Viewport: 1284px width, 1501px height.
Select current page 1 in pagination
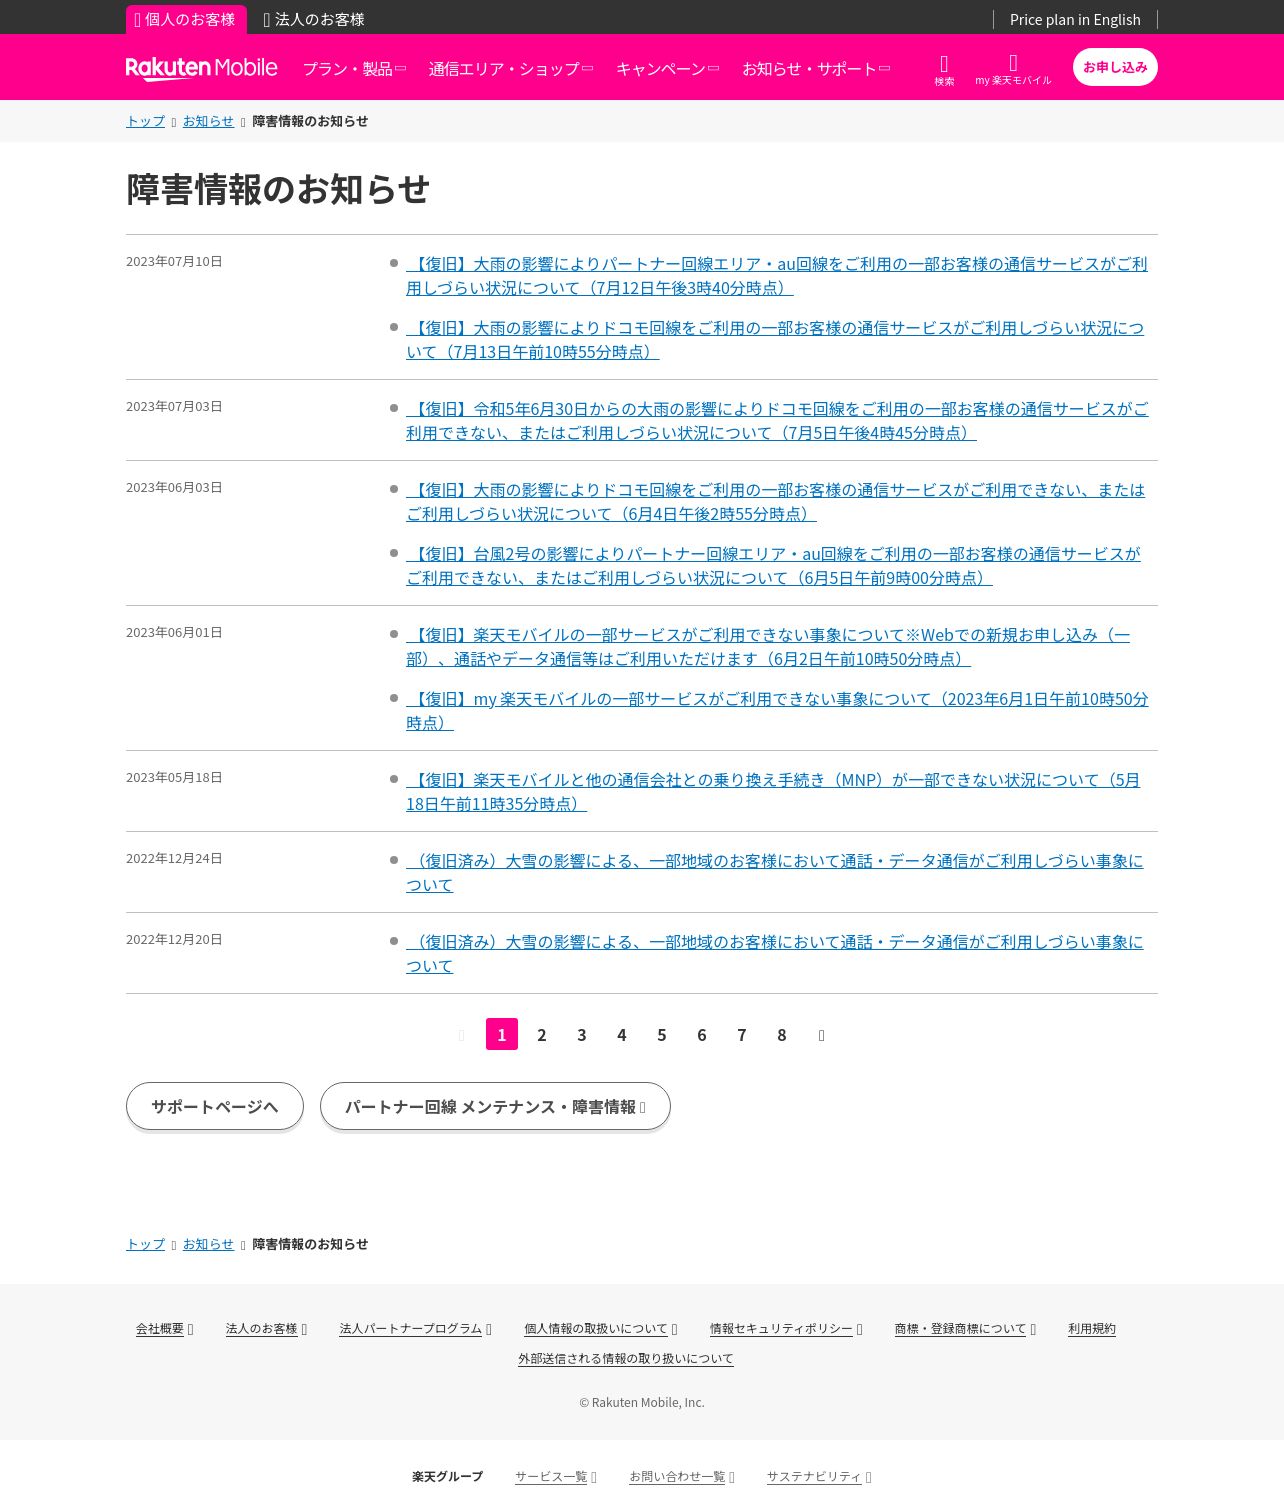pos(502,1034)
